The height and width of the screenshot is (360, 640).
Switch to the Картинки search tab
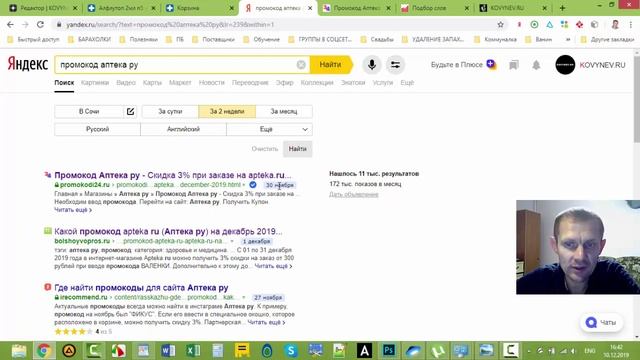click(95, 82)
